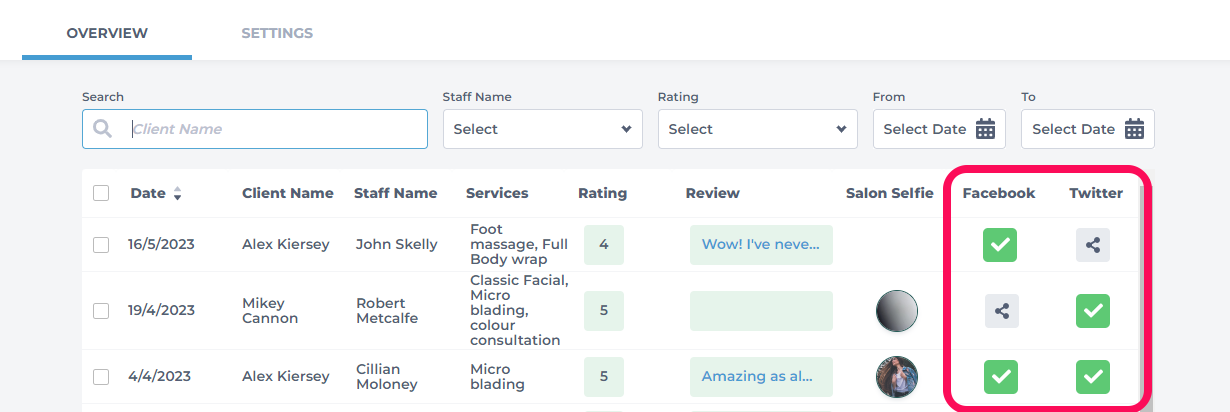View Mikey Cannon's salon selfie thumbnail

tap(897, 311)
